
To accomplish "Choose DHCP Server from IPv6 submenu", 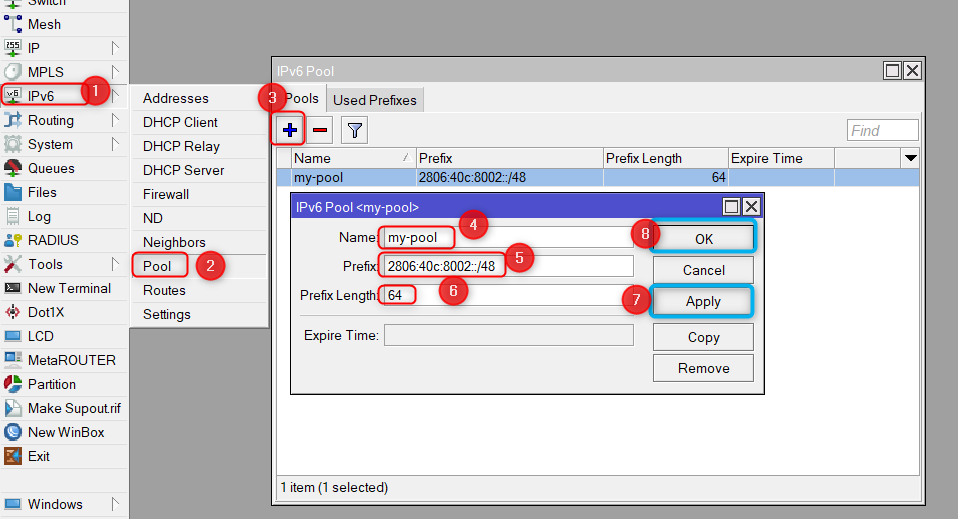I will [x=183, y=170].
